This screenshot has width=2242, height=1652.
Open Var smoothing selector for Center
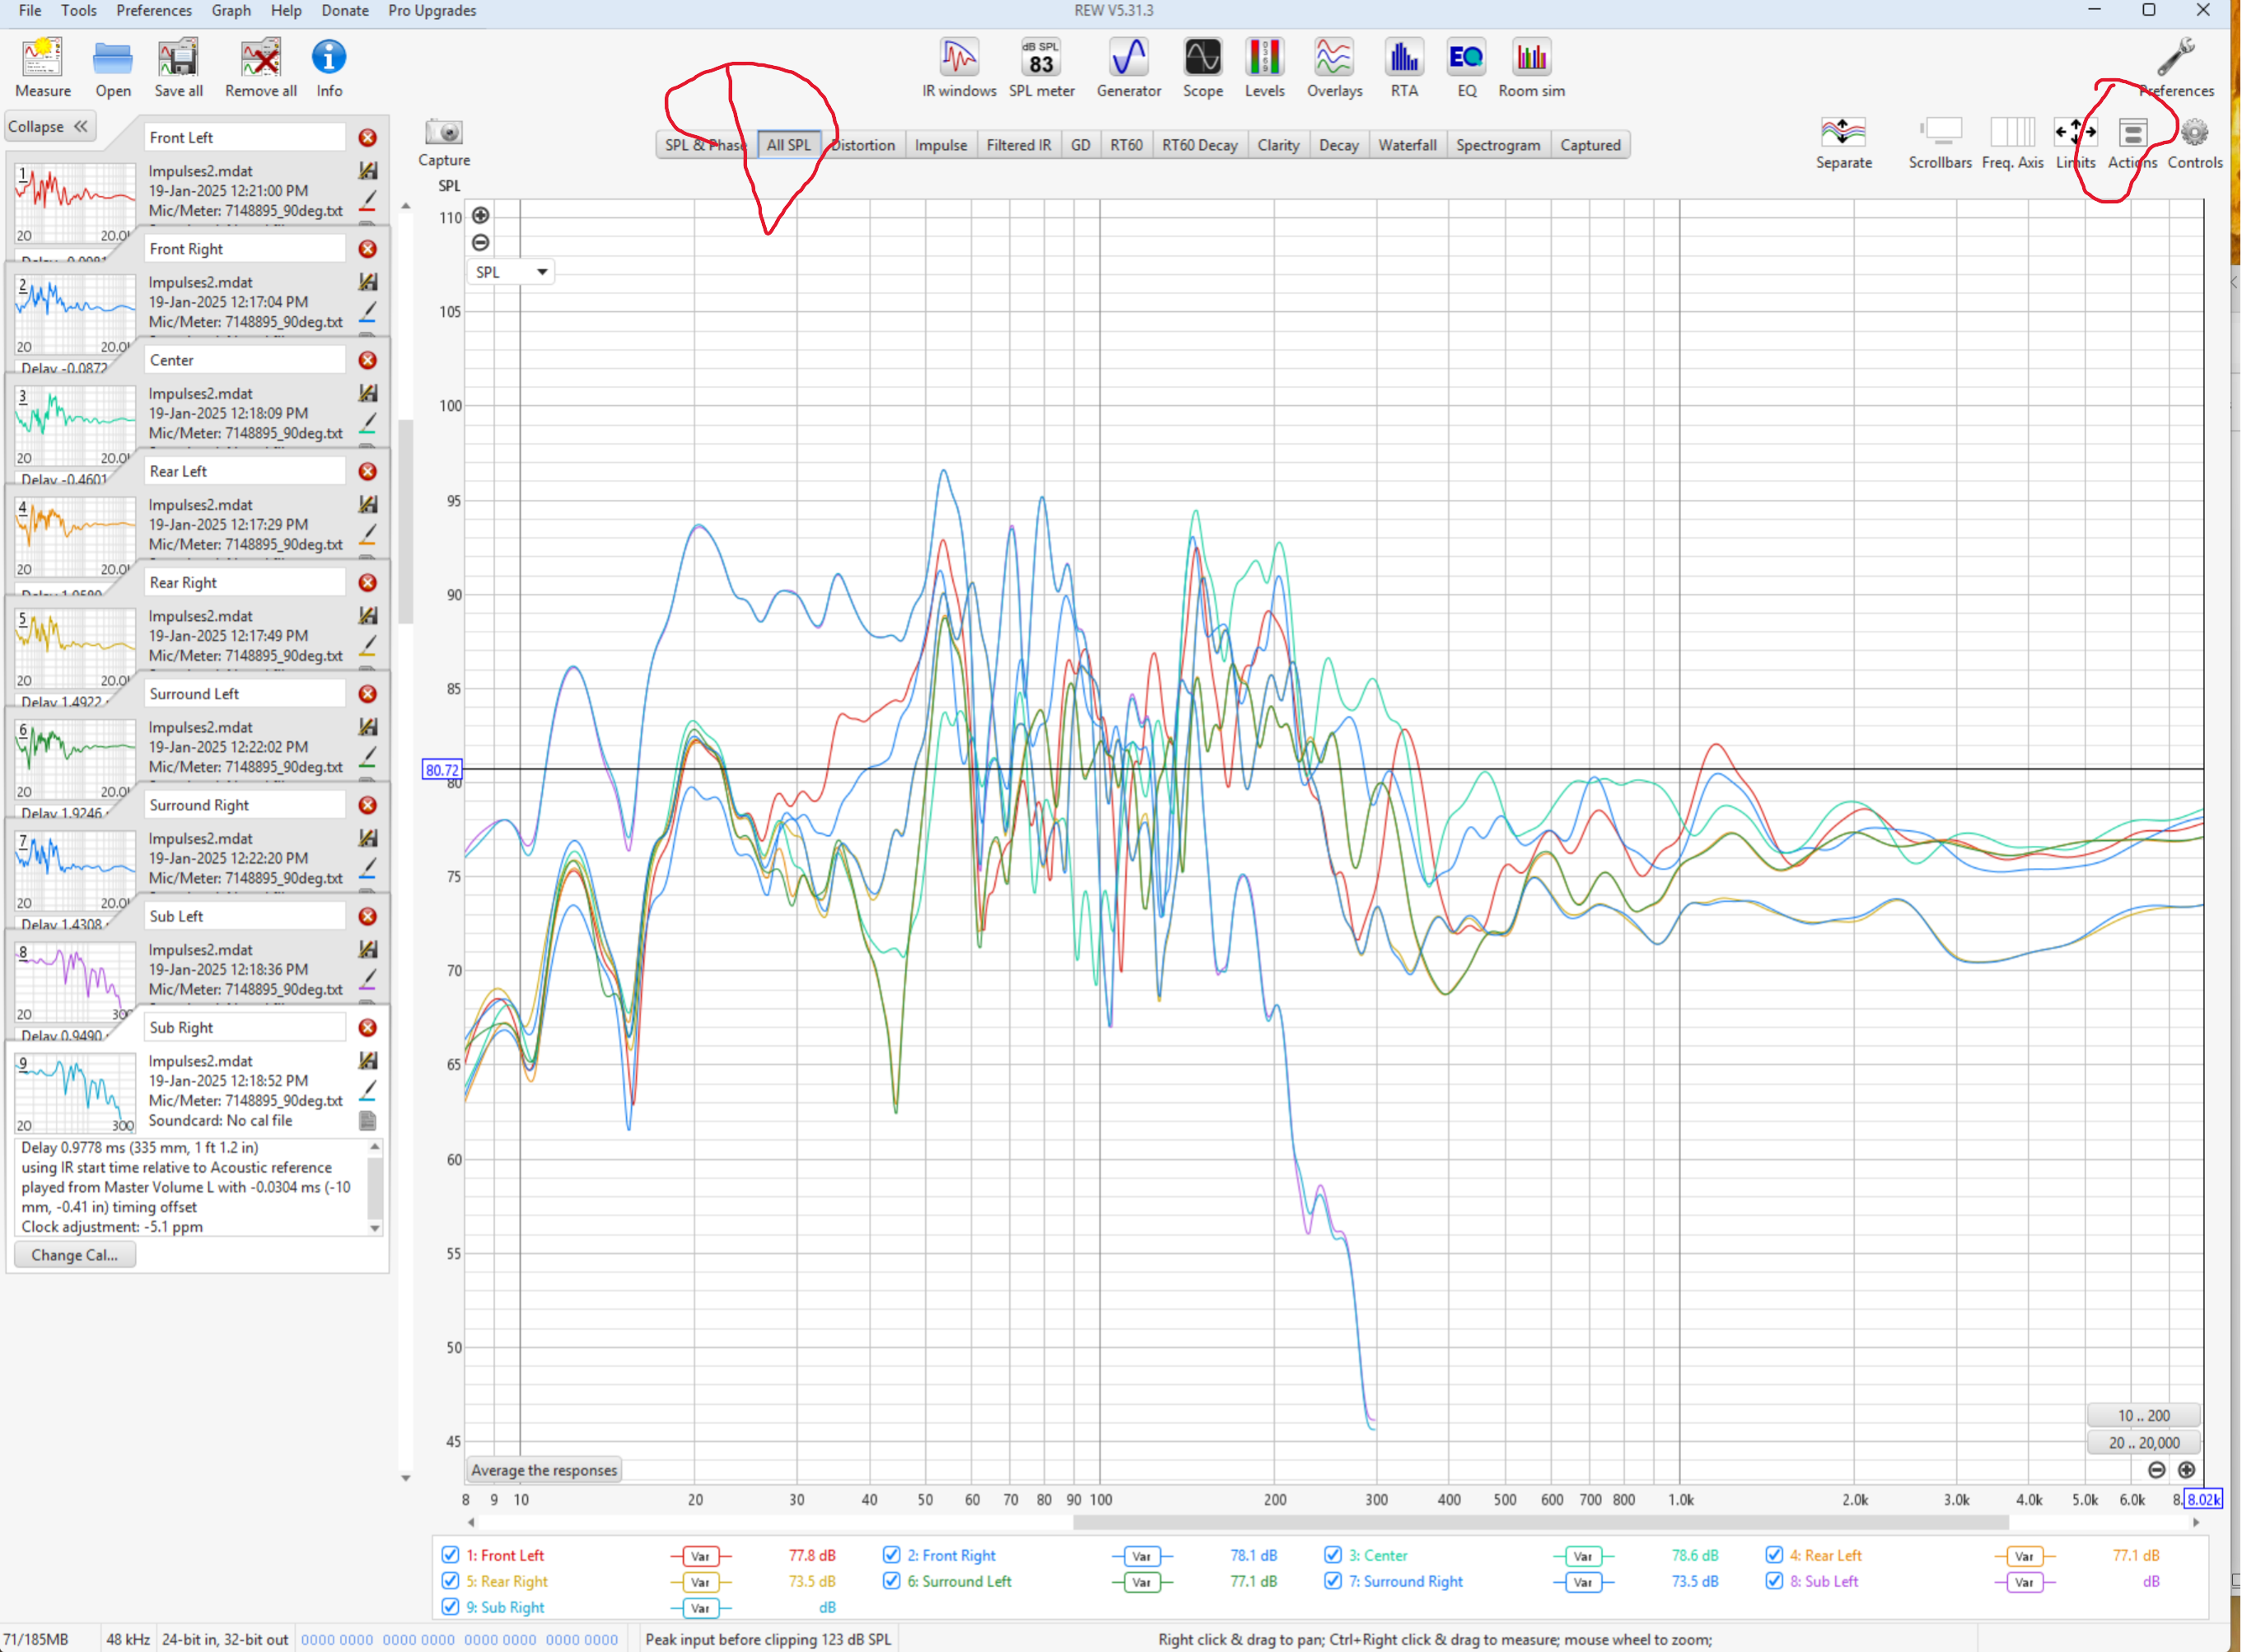(x=1582, y=1556)
